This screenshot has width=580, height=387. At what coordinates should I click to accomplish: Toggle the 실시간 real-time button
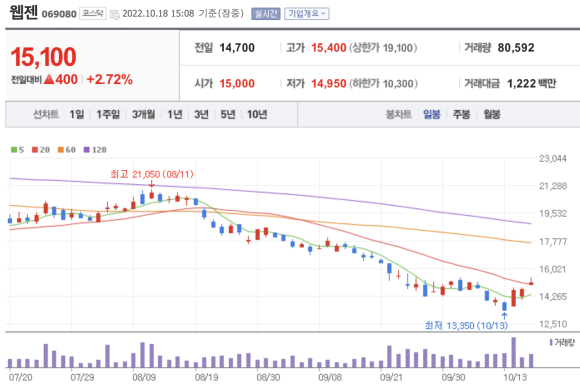pos(266,14)
